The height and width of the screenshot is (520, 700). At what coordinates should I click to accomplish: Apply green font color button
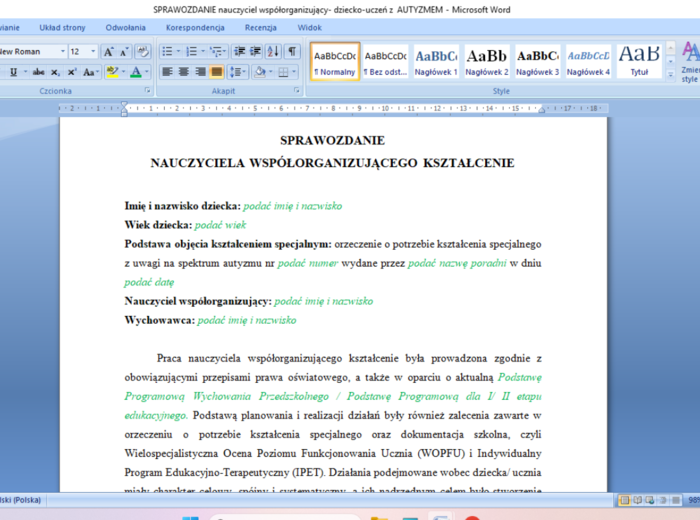[136, 72]
